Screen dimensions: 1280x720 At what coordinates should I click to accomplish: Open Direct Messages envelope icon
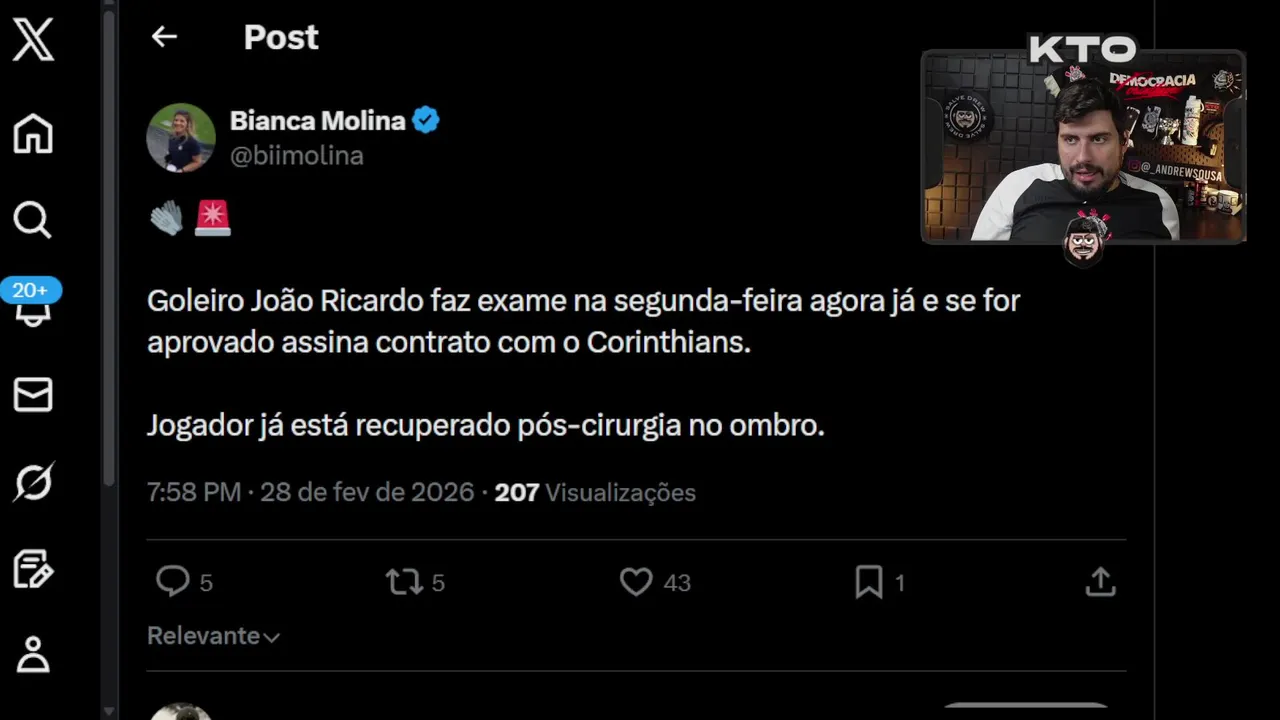coord(33,395)
